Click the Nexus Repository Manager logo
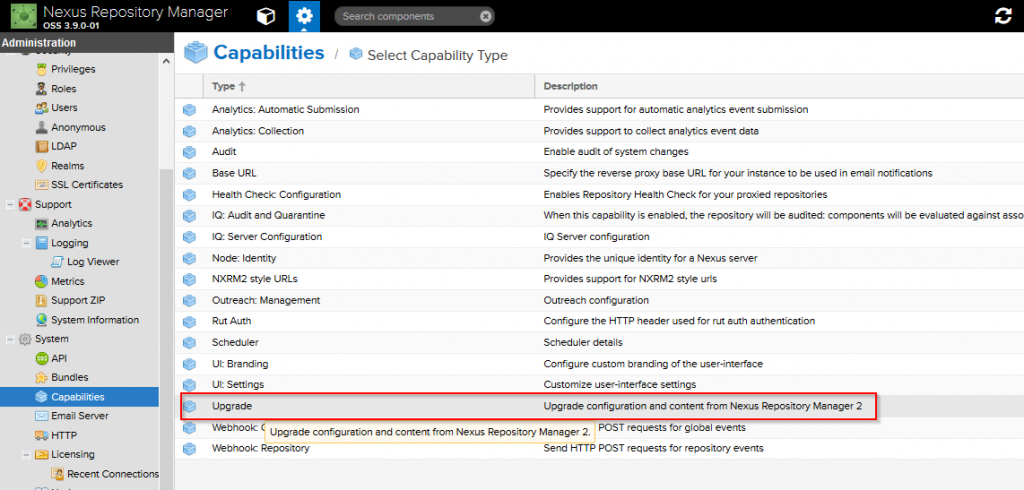The image size is (1024, 490). pyautogui.click(x=21, y=17)
